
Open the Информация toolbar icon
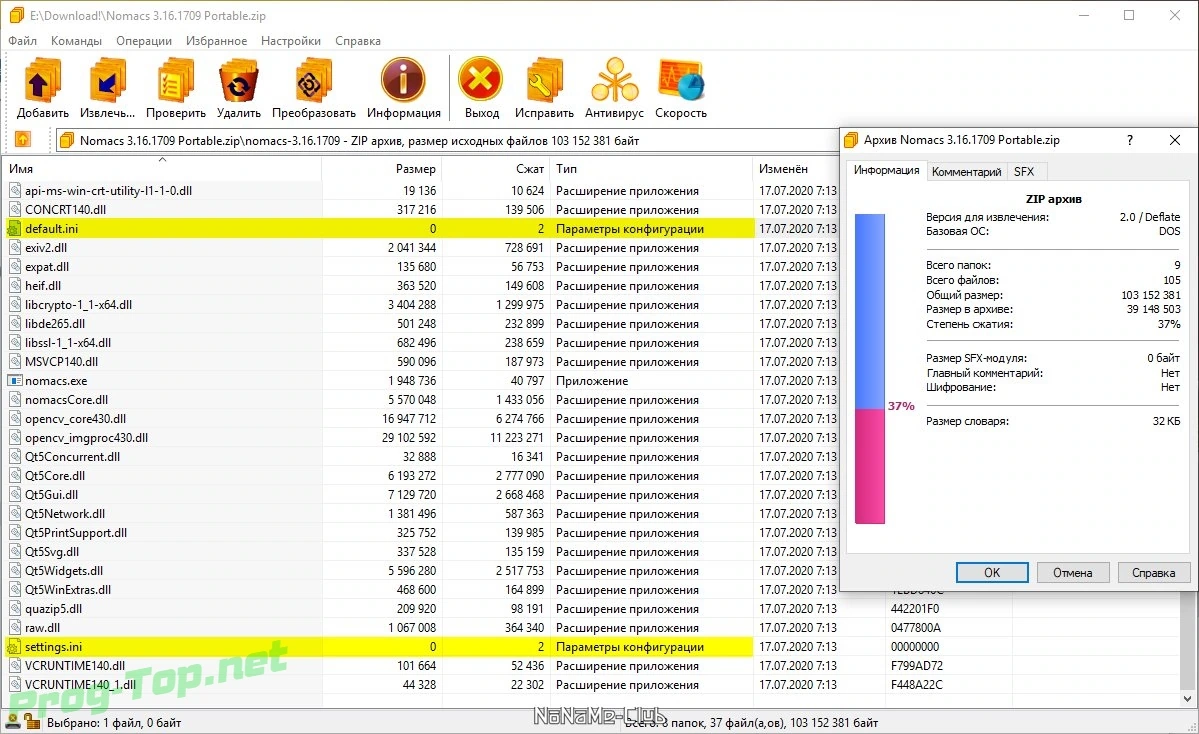coord(403,80)
